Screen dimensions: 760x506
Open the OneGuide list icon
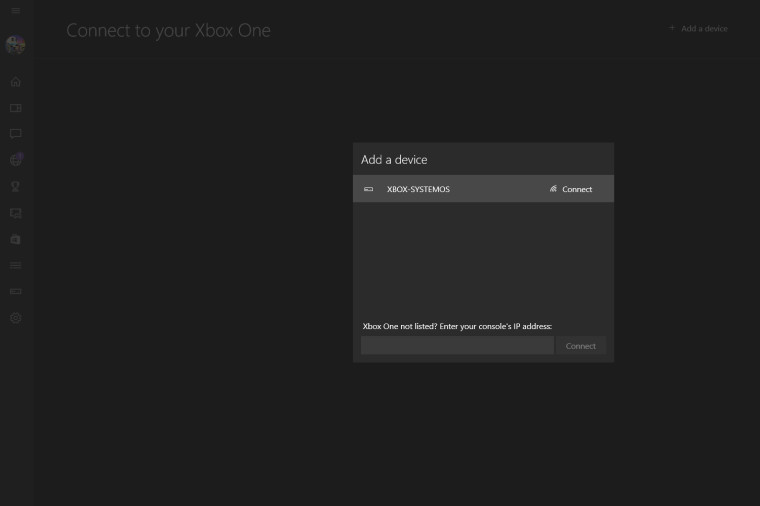[16, 265]
